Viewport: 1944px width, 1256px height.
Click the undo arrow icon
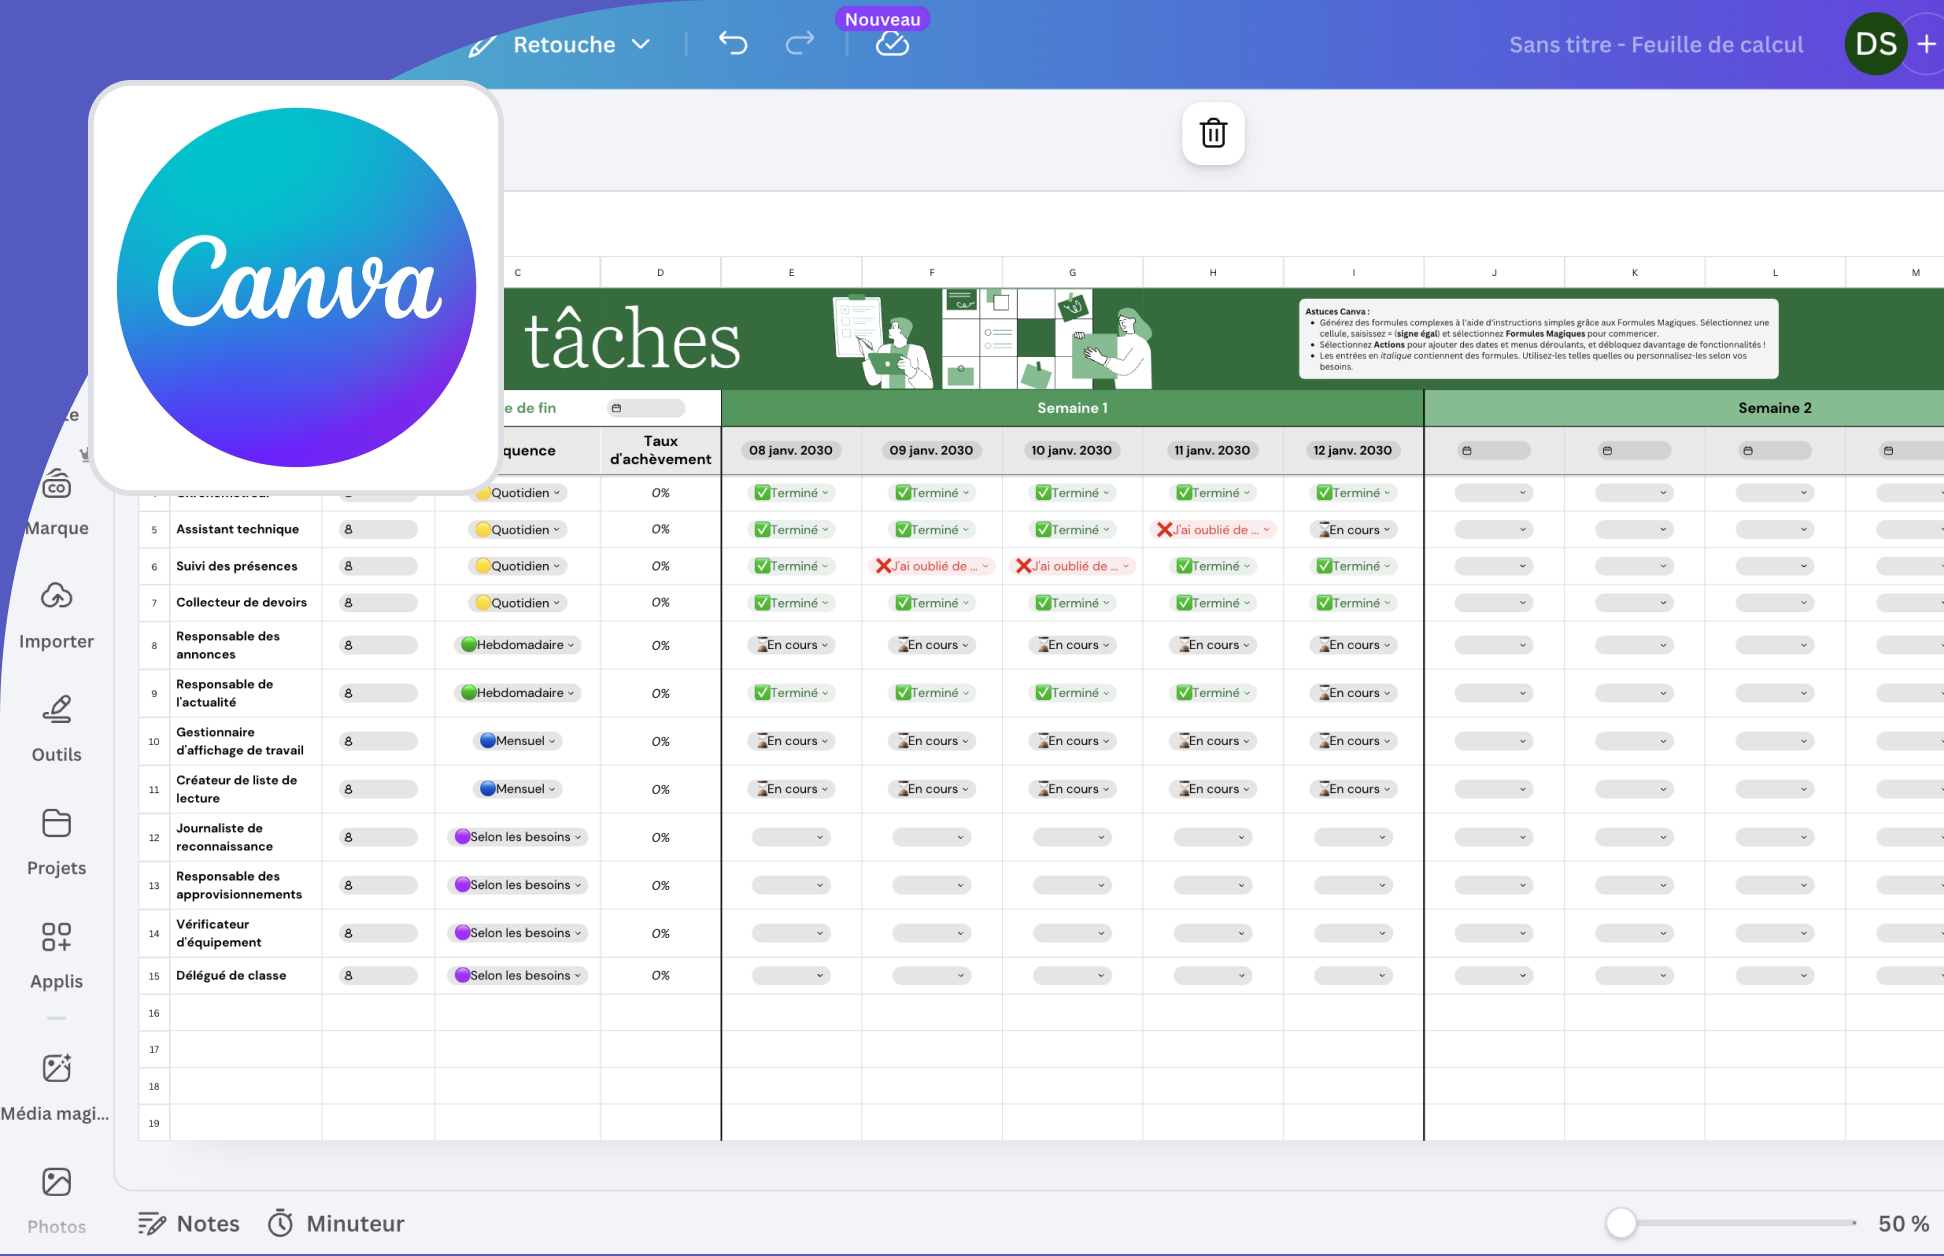coord(733,43)
